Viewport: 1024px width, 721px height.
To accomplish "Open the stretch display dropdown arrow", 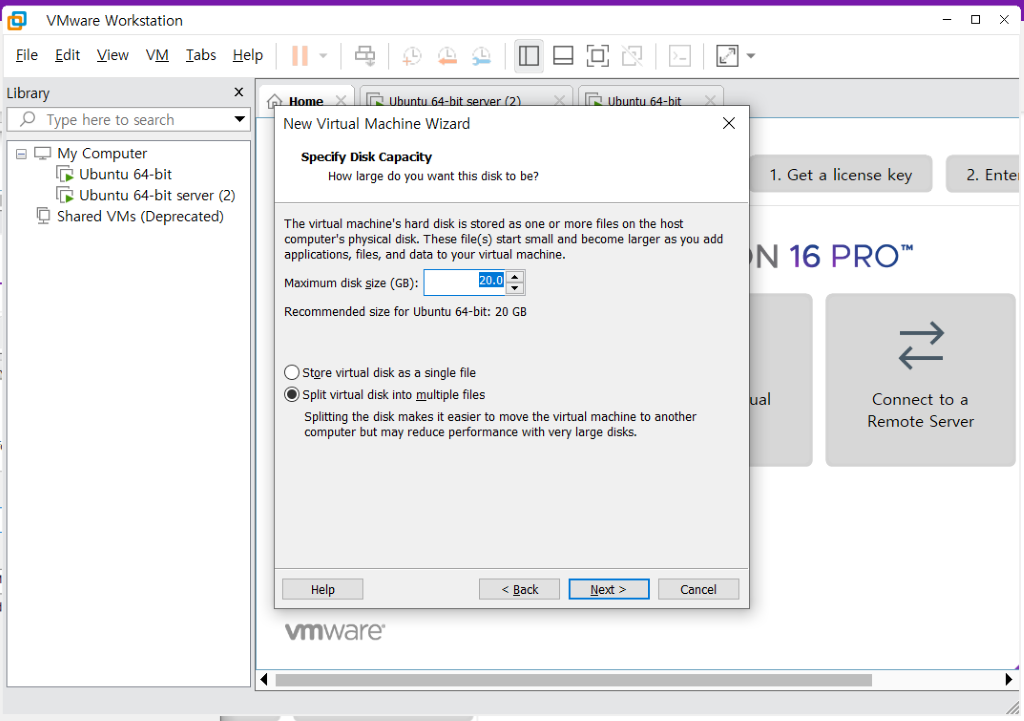I will tap(751, 56).
